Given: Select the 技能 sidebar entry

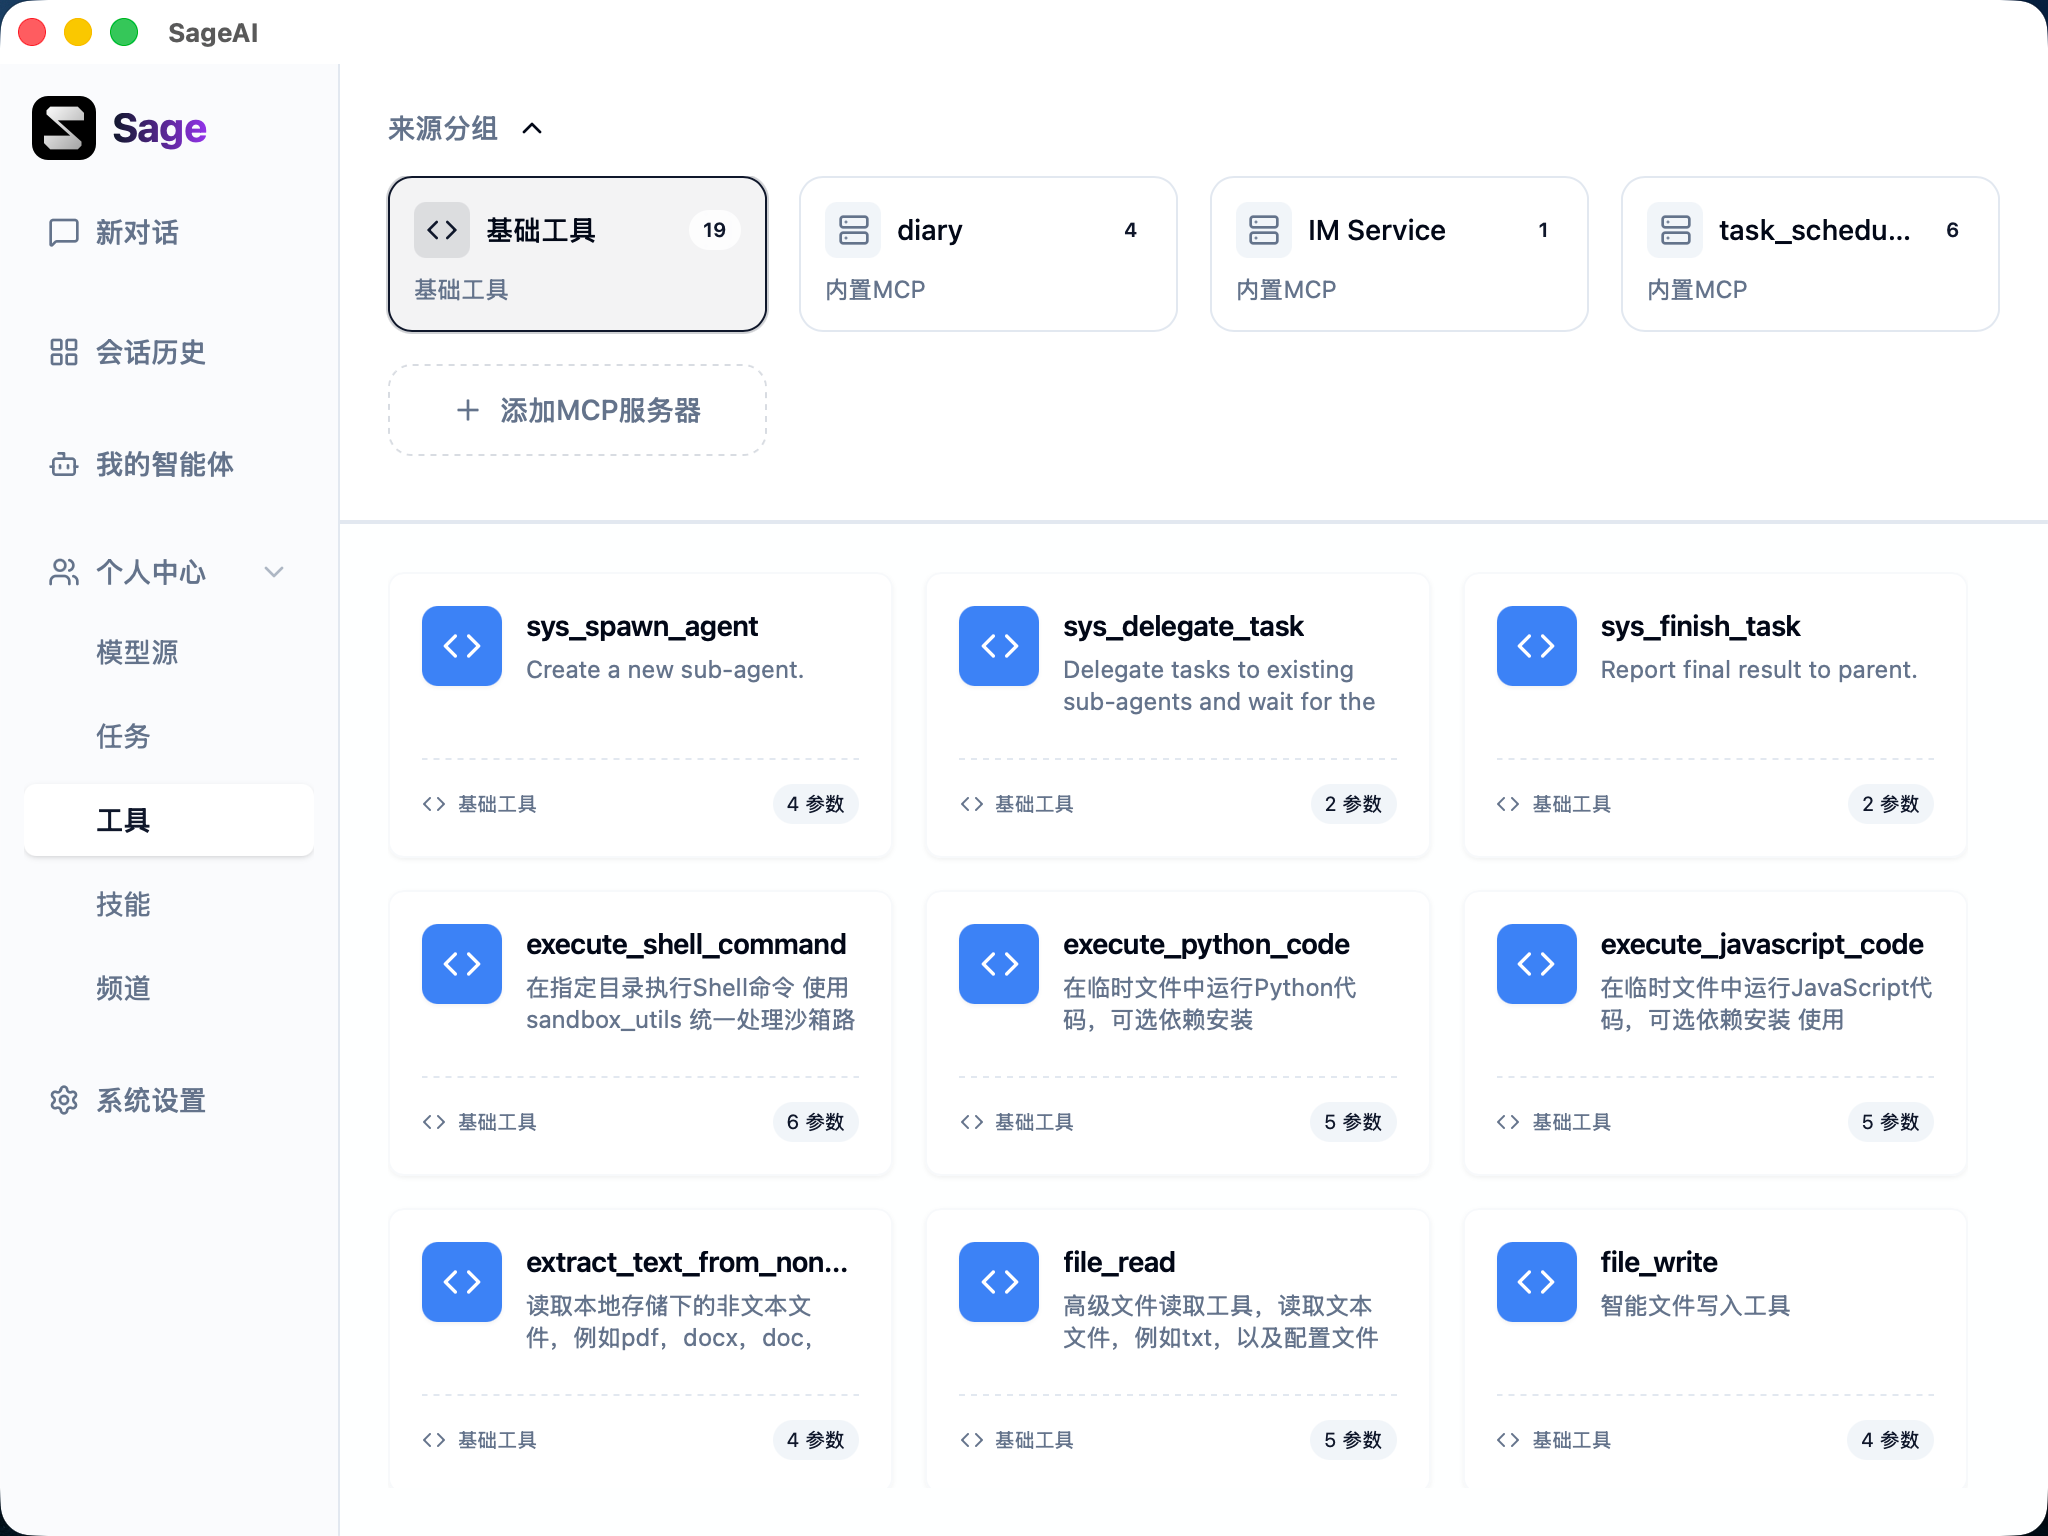Looking at the screenshot, I should click(123, 904).
